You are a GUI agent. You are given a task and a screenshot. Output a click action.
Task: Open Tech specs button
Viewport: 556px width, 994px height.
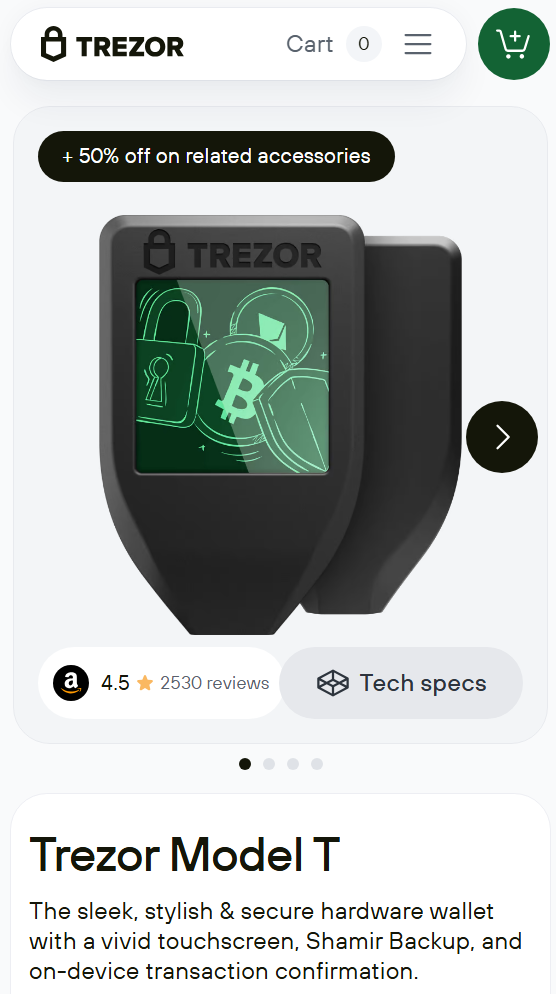pos(401,683)
